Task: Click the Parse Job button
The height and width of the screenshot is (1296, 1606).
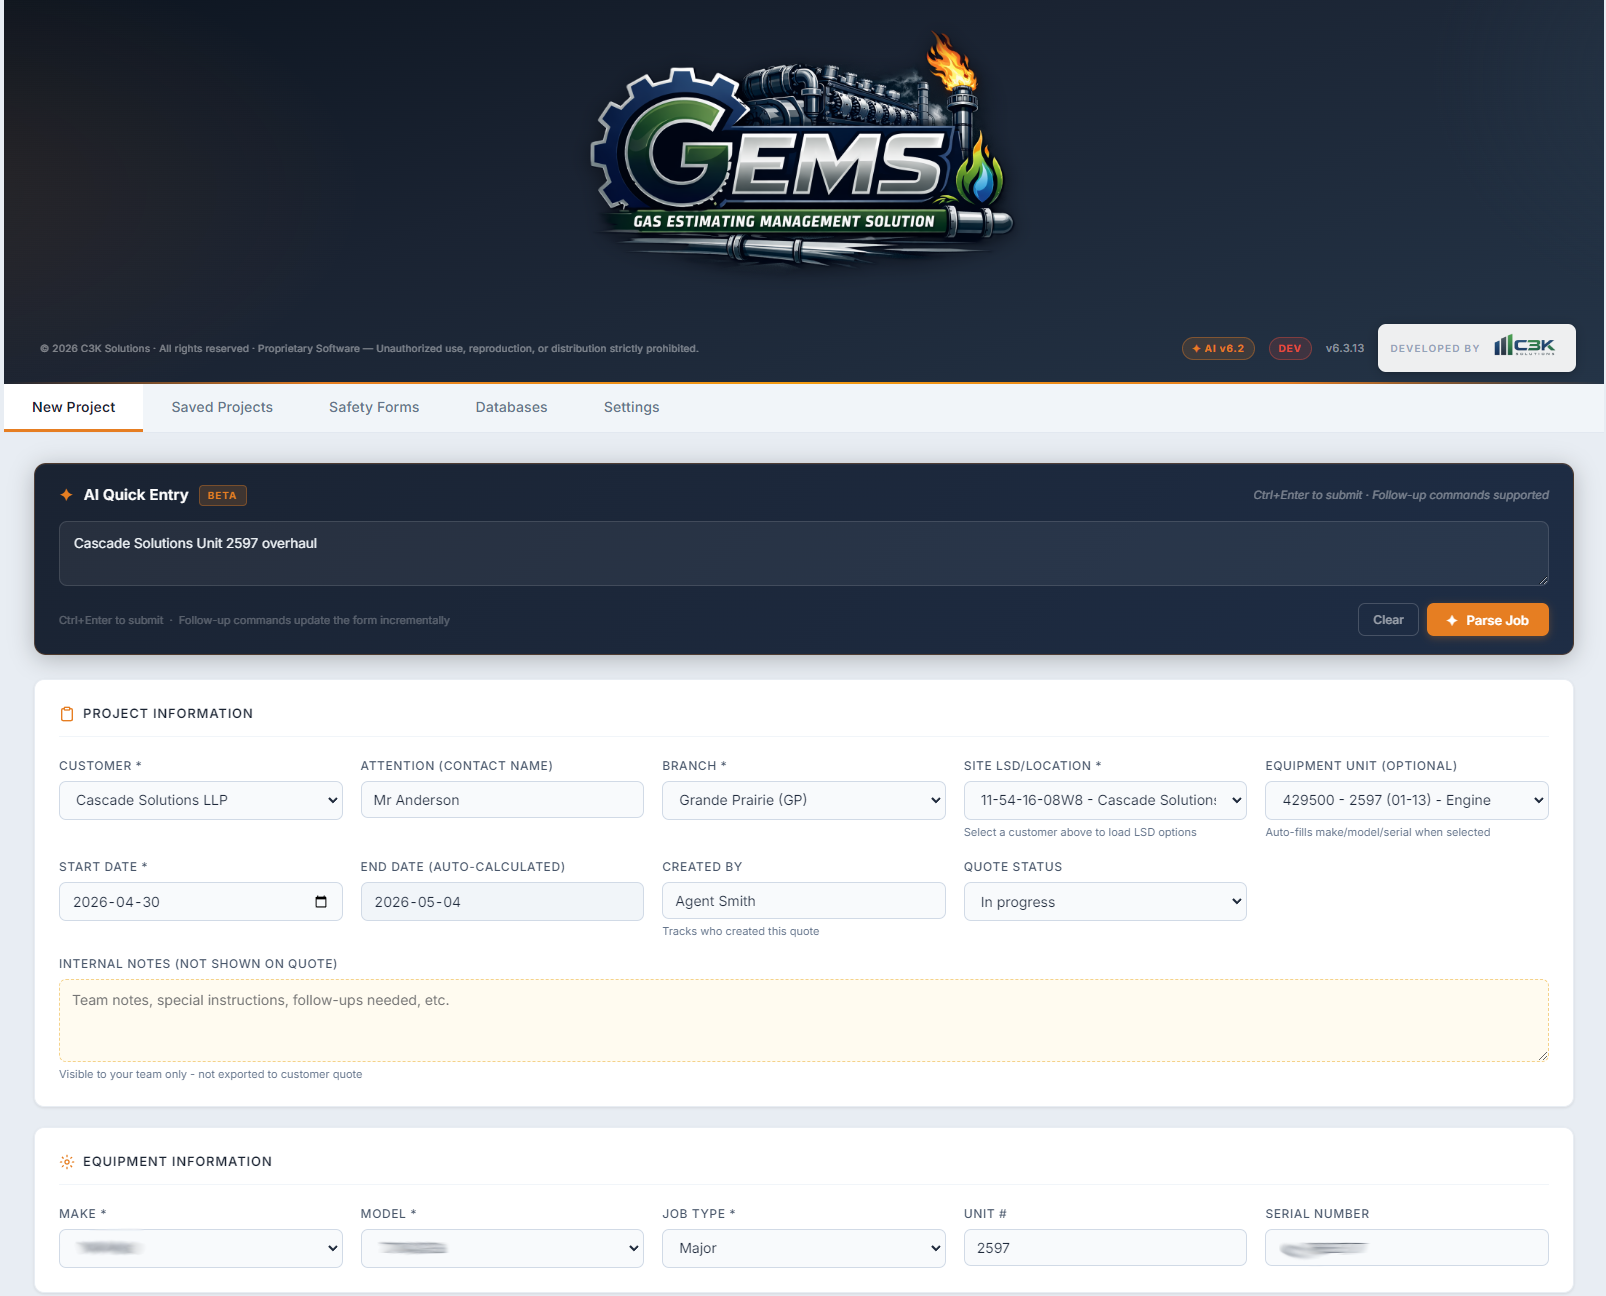Action: coord(1487,620)
